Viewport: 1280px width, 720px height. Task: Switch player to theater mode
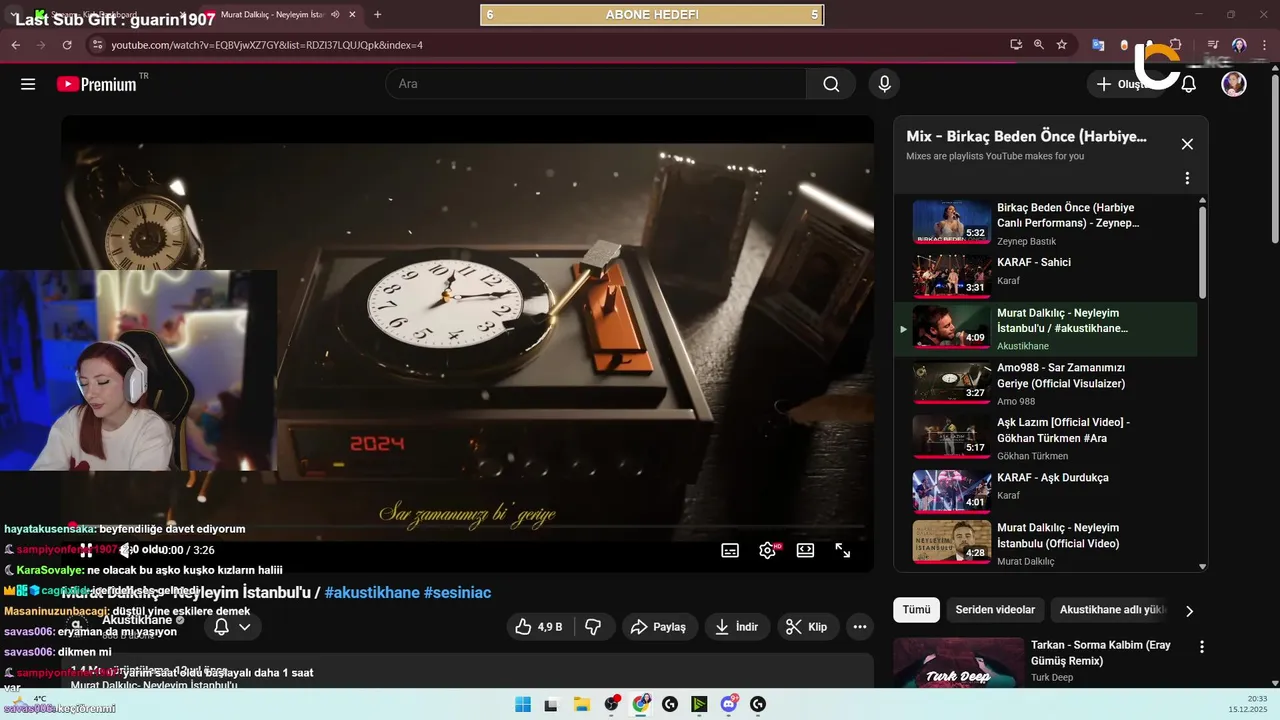805,550
